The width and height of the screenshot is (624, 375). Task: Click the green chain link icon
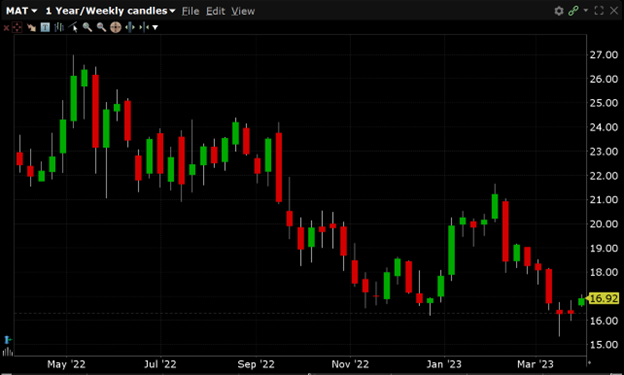(x=573, y=11)
